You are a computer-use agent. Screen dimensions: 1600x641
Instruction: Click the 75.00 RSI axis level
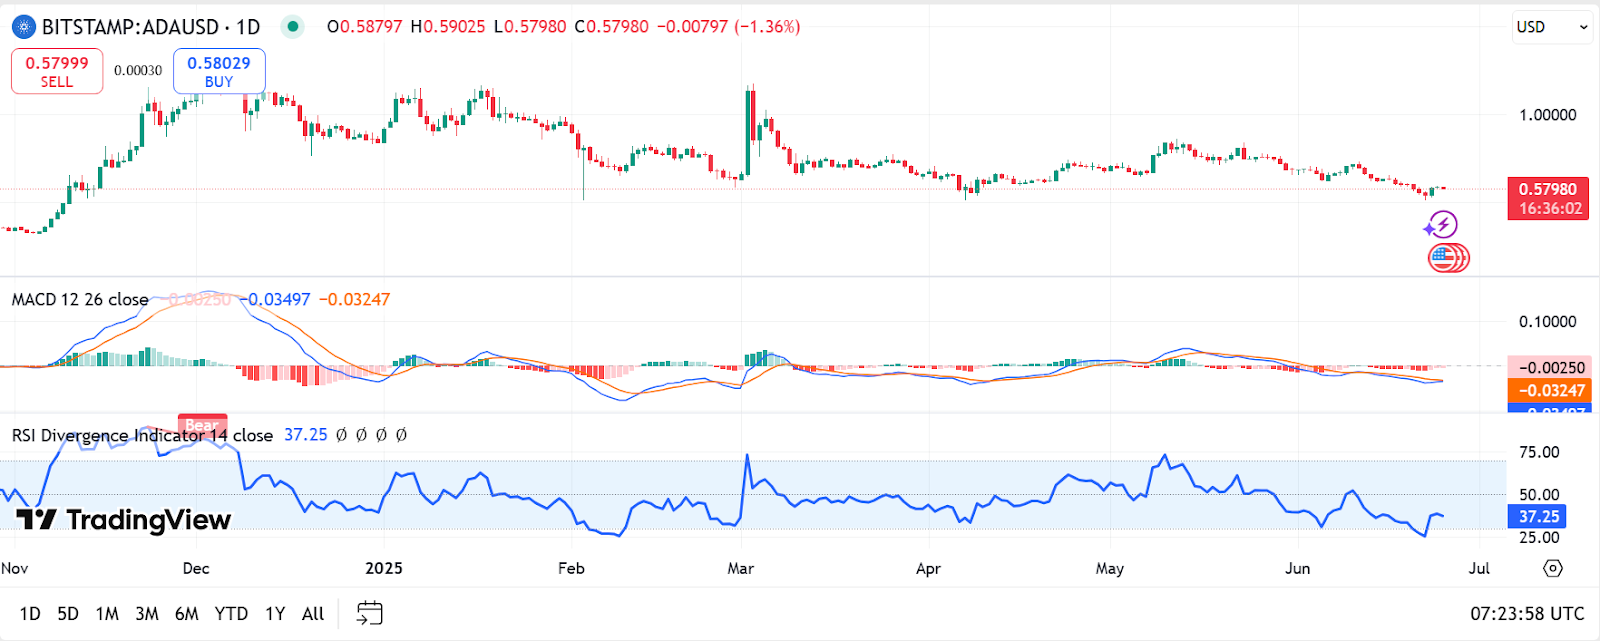point(1539,452)
